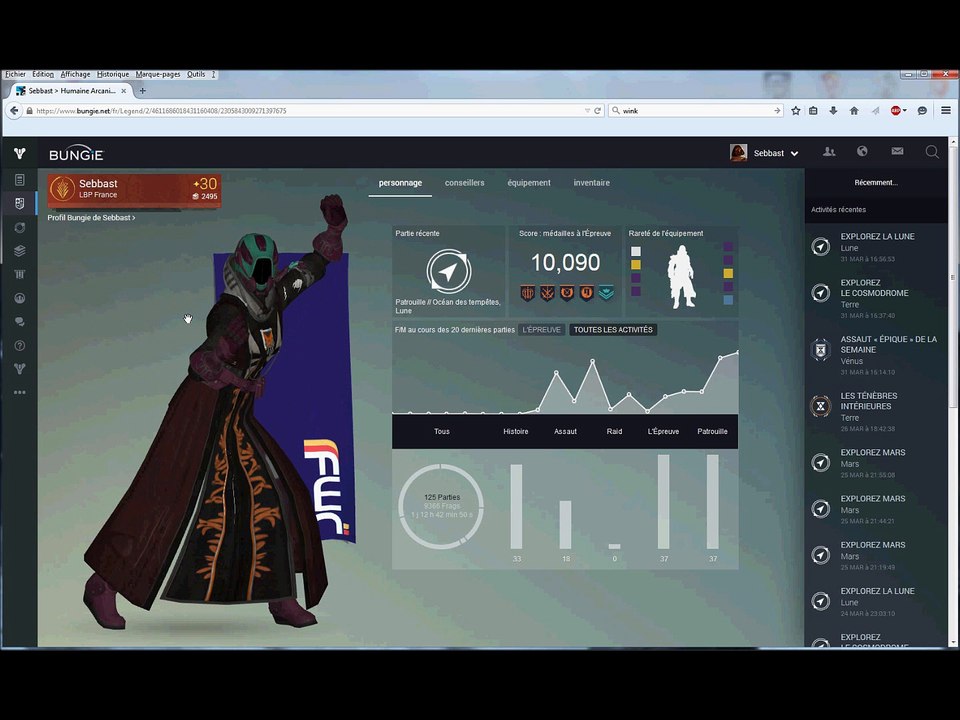Close the Sebbast browser tab

tap(123, 91)
